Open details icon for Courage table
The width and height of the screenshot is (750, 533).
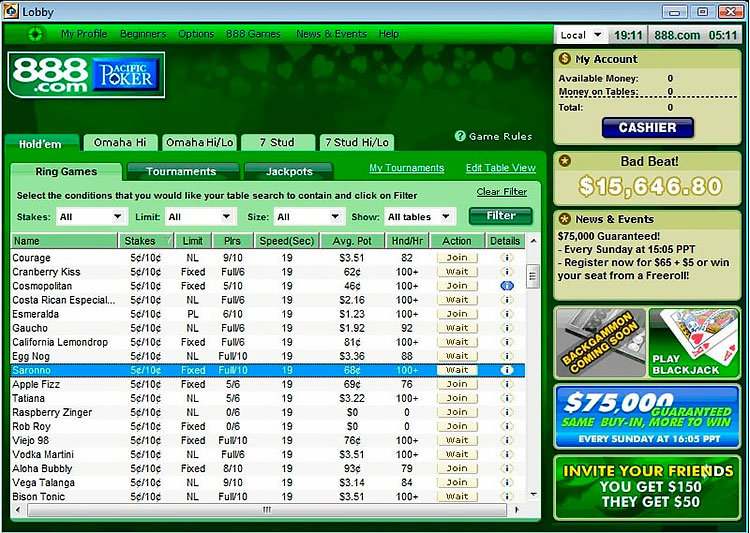507,257
